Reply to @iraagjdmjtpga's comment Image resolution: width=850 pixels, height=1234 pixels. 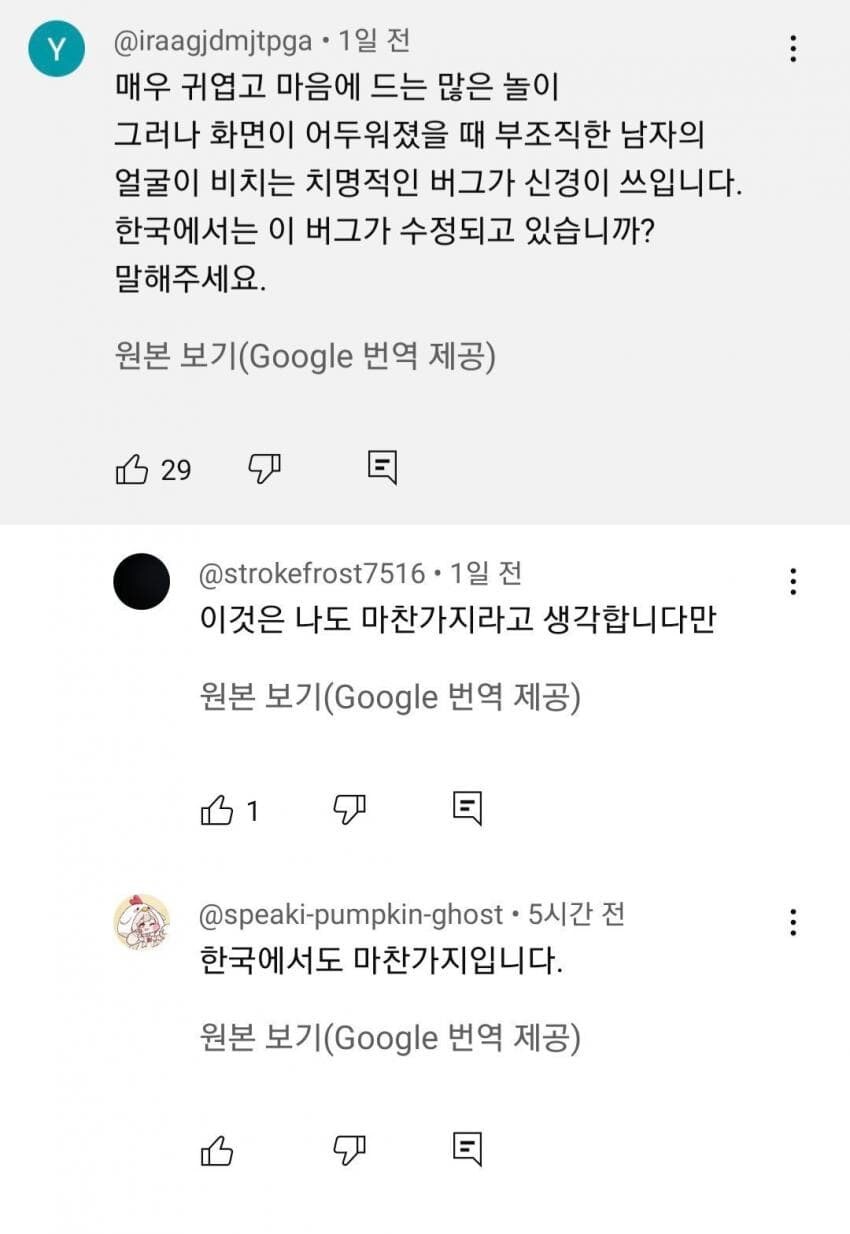pyautogui.click(x=382, y=468)
